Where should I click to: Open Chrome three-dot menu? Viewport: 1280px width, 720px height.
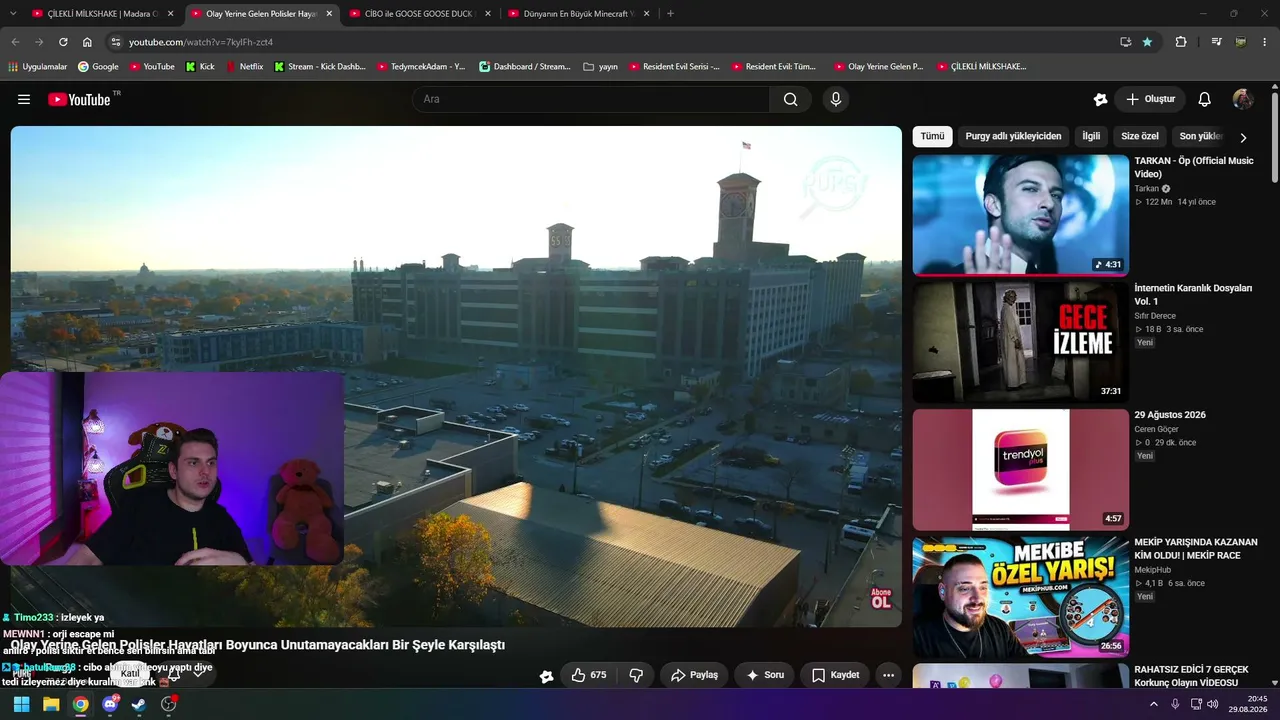(x=1265, y=42)
